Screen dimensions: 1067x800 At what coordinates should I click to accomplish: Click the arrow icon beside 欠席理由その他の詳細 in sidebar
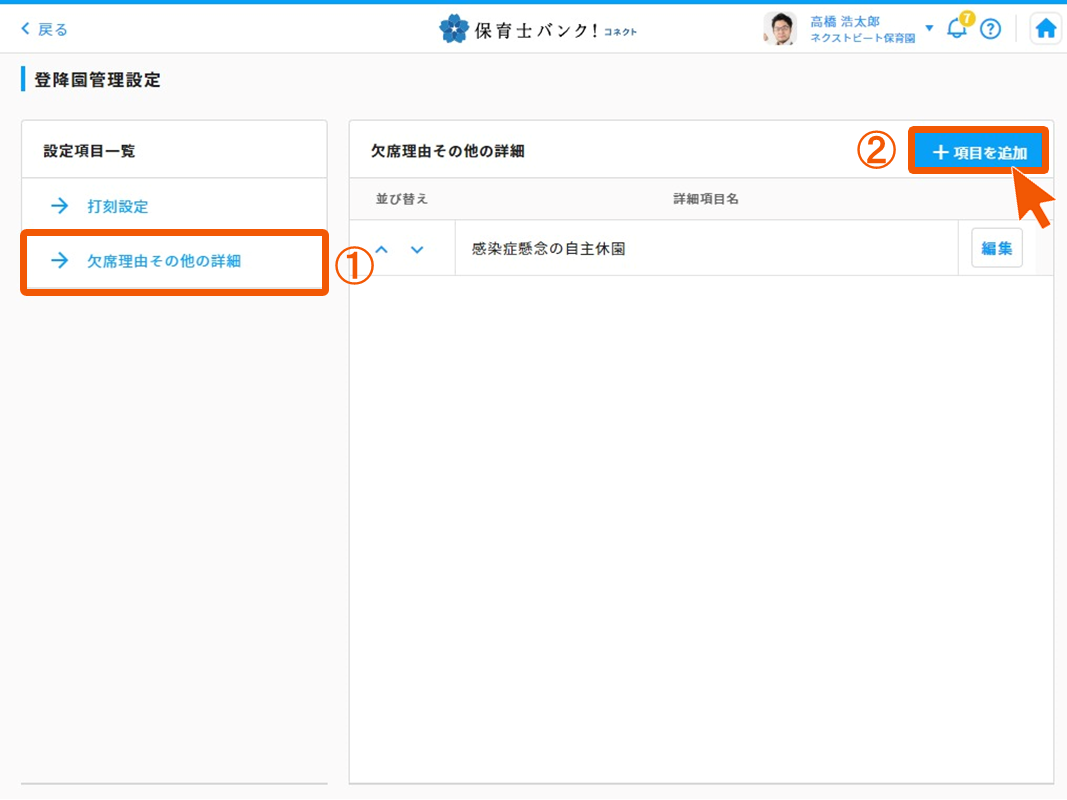(60, 261)
